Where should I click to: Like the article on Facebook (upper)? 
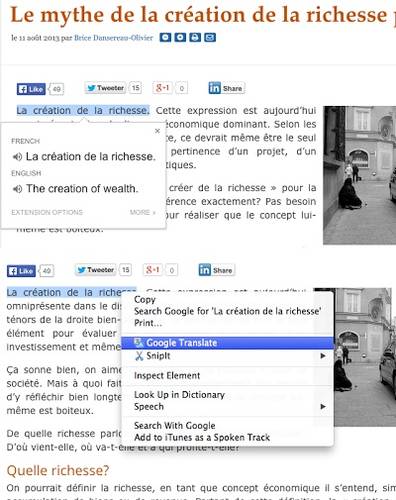(31, 89)
